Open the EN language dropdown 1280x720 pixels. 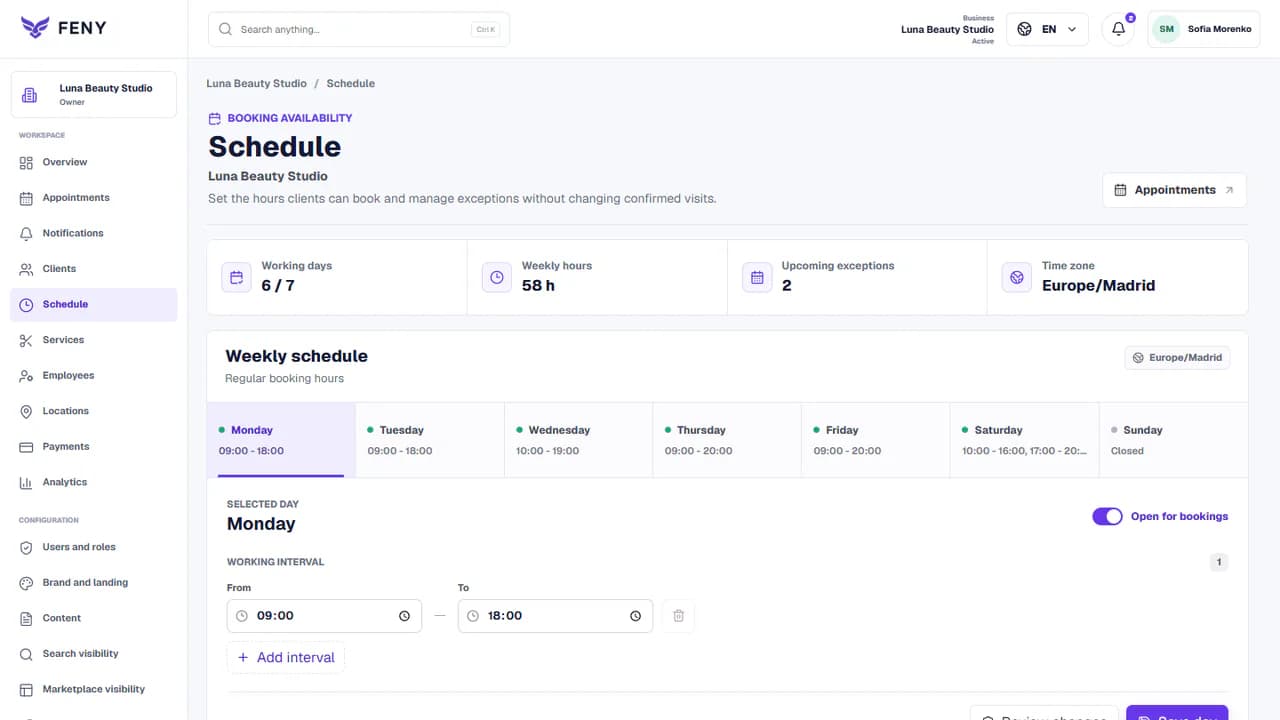click(1047, 29)
